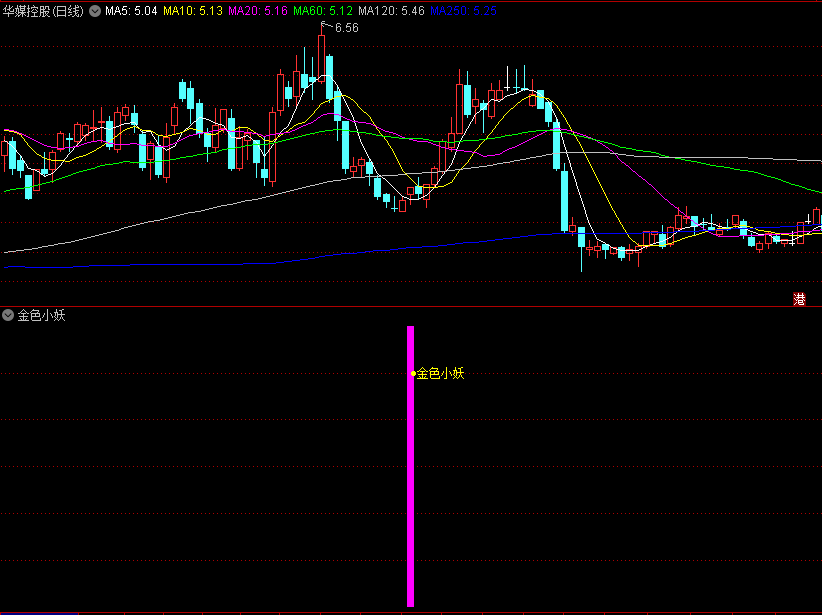Select the MA250: 5.25 indicator label

click(x=463, y=11)
